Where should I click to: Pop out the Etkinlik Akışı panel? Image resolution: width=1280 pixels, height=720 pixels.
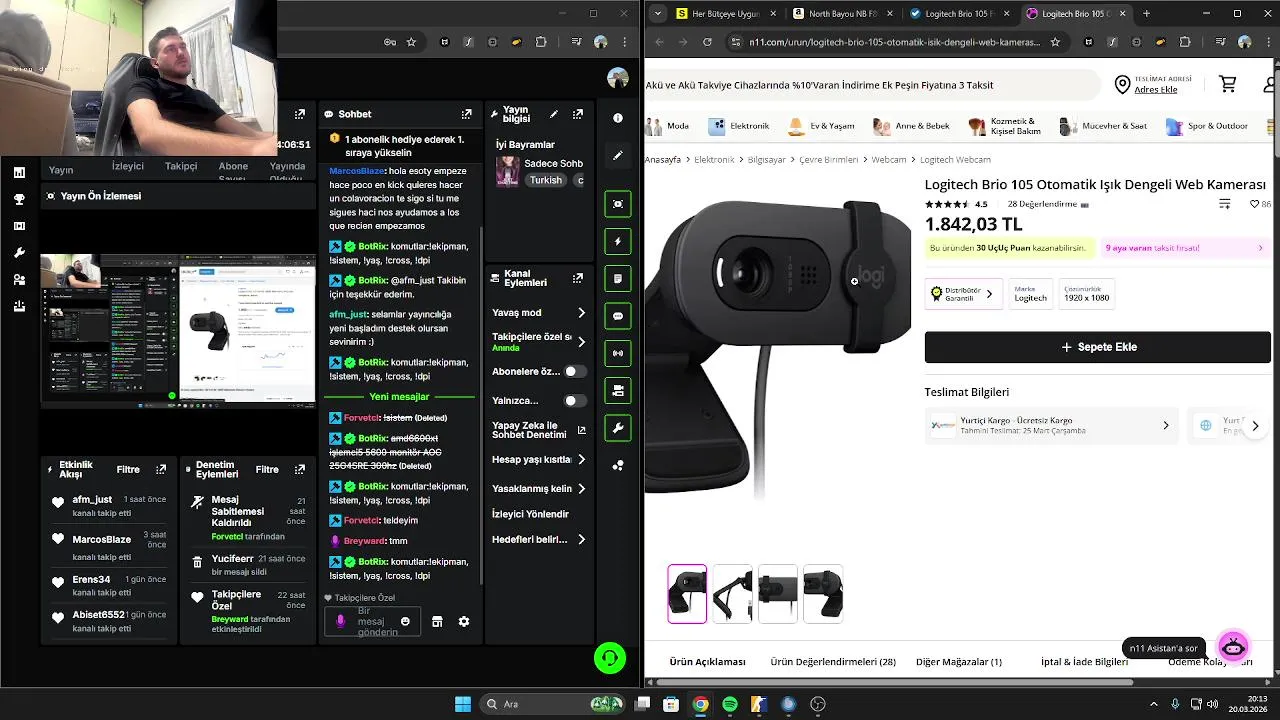[x=161, y=469]
